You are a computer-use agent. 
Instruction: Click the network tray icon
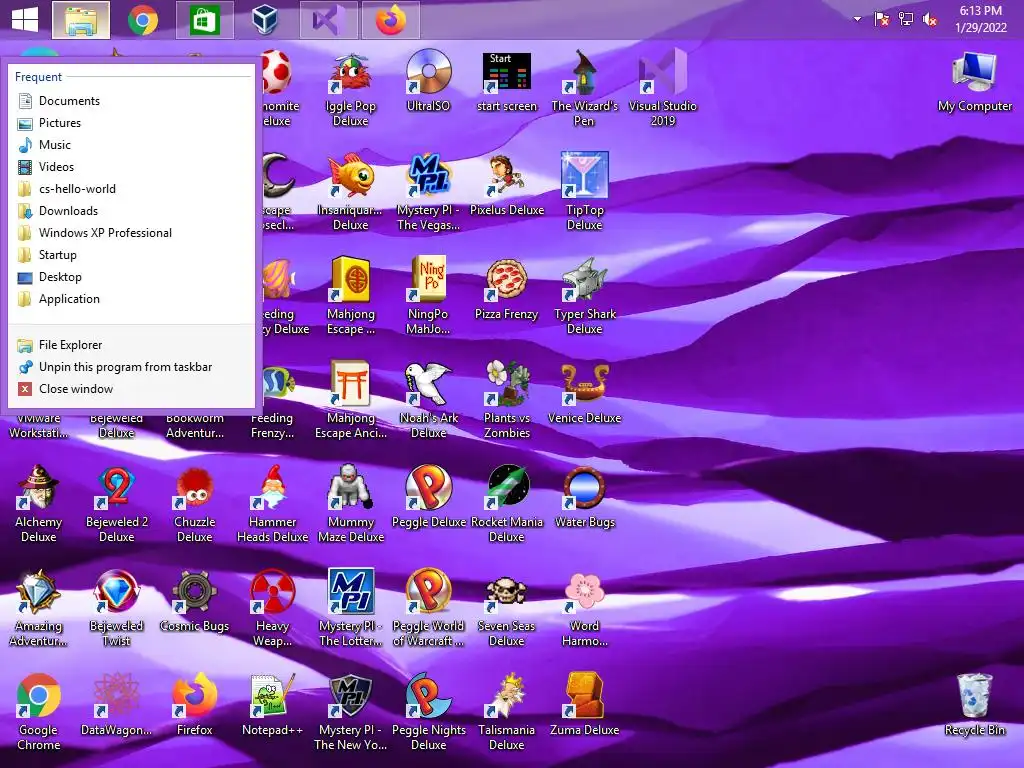(x=905, y=19)
